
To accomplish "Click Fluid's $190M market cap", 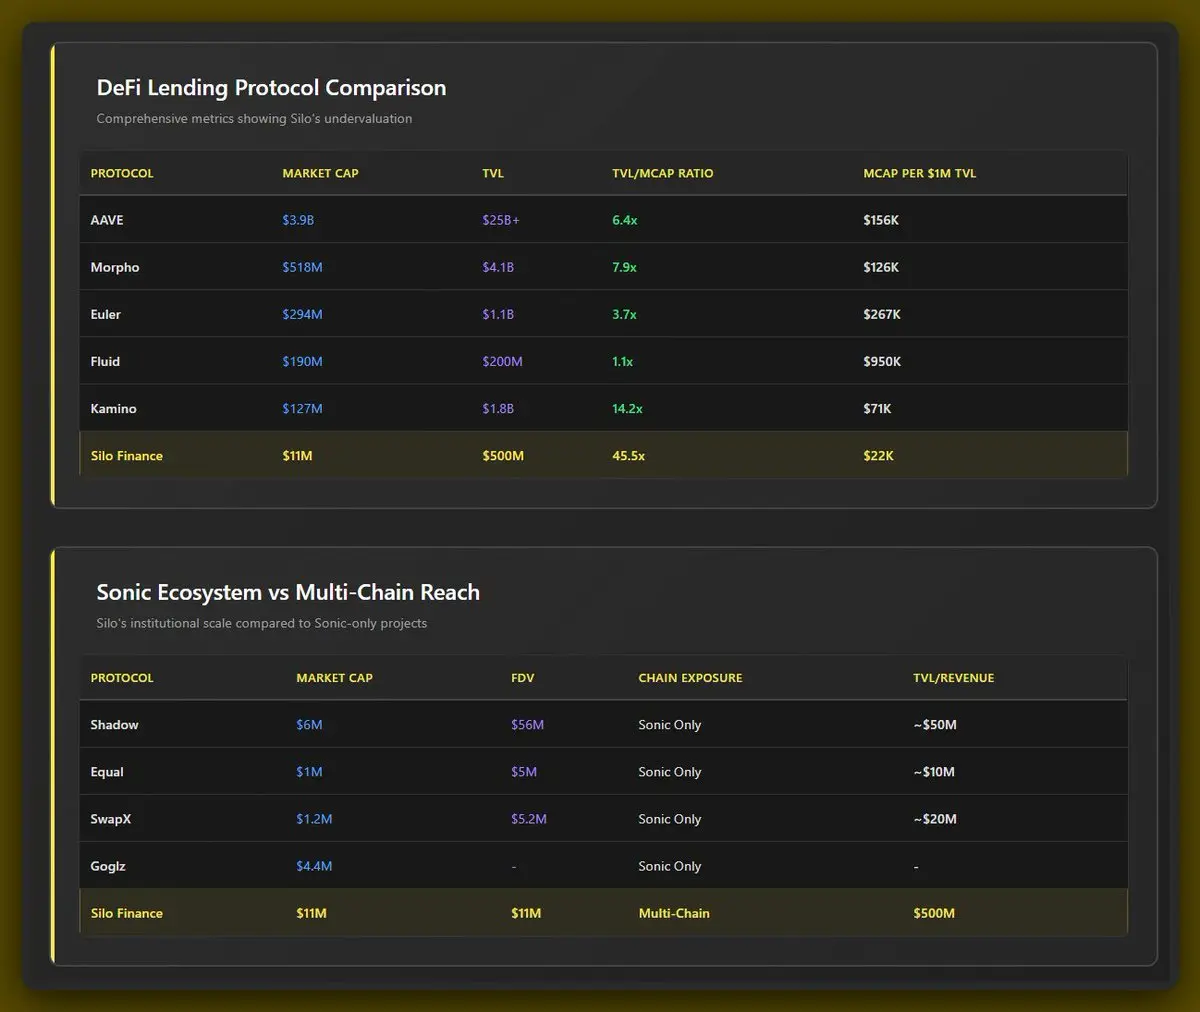I will [x=302, y=361].
